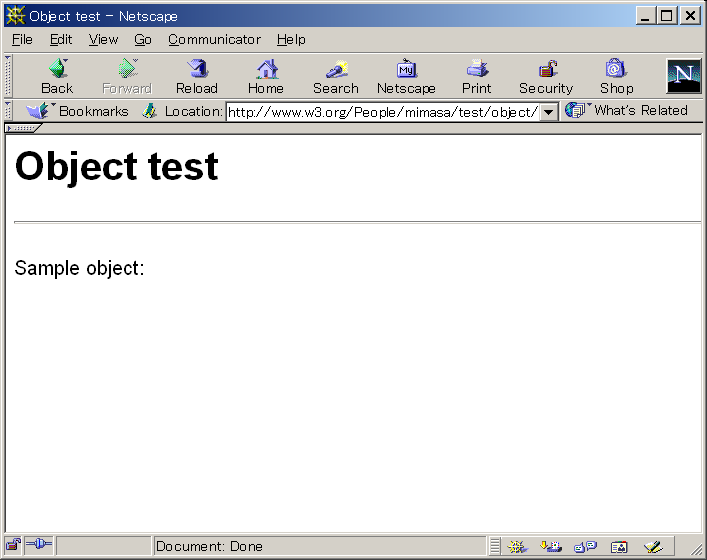Go to the Home page
The width and height of the screenshot is (707, 560).
click(x=266, y=76)
